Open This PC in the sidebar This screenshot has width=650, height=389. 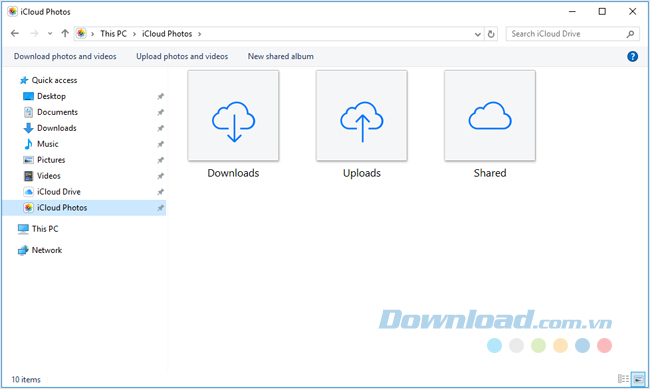(38, 229)
